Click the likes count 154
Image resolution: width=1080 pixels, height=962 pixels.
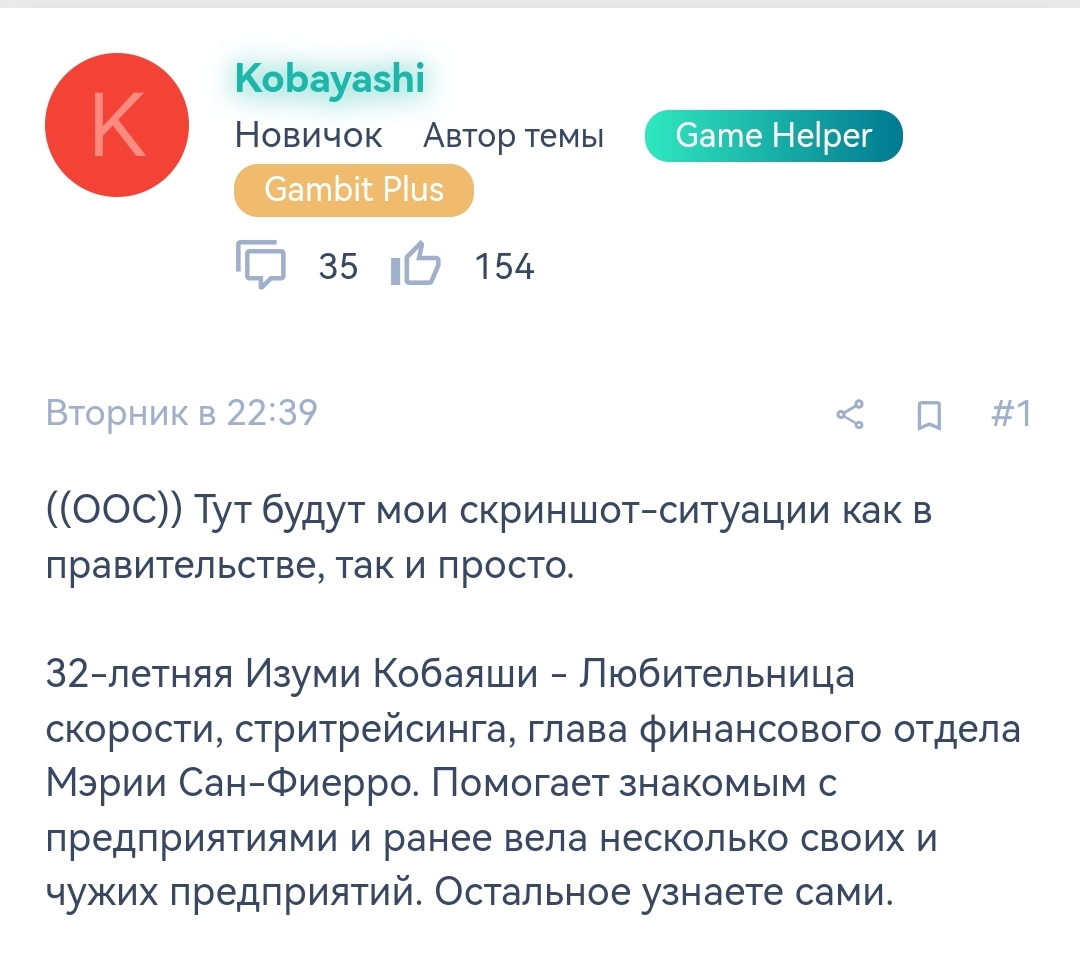click(504, 267)
